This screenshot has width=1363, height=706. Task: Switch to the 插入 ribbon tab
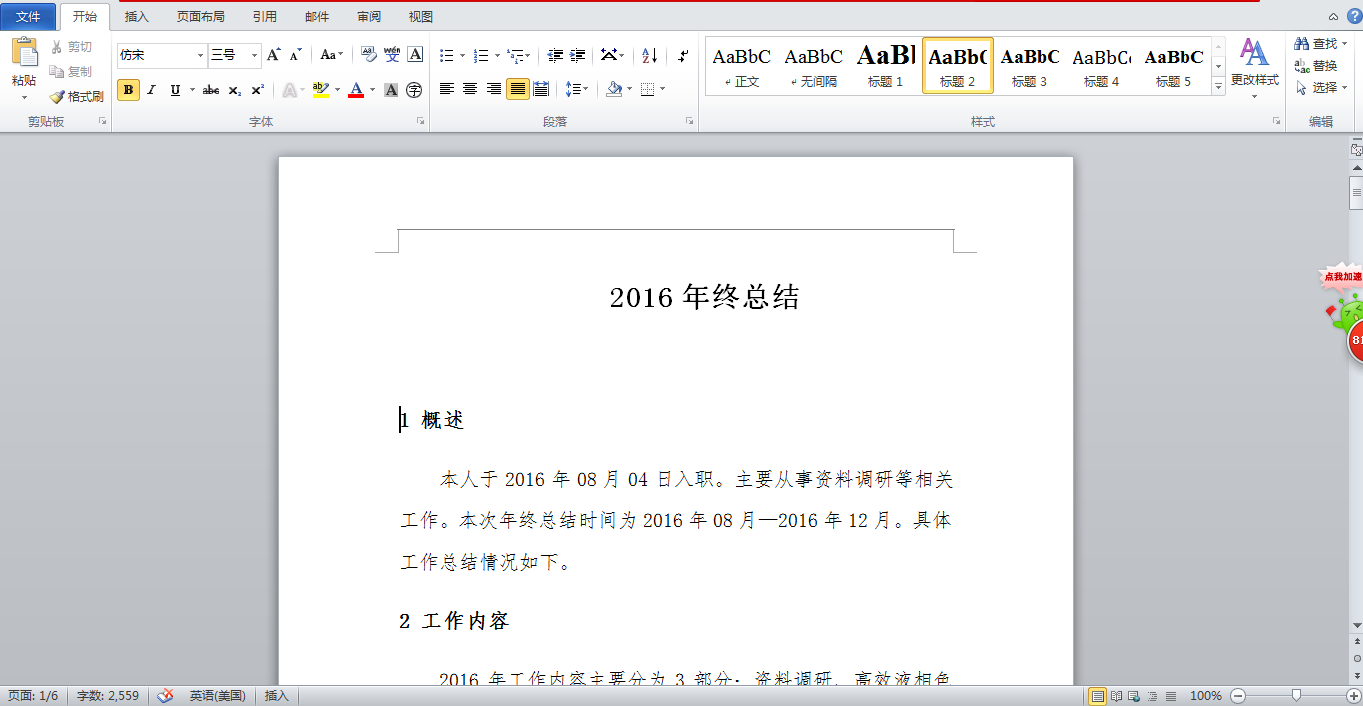(135, 16)
